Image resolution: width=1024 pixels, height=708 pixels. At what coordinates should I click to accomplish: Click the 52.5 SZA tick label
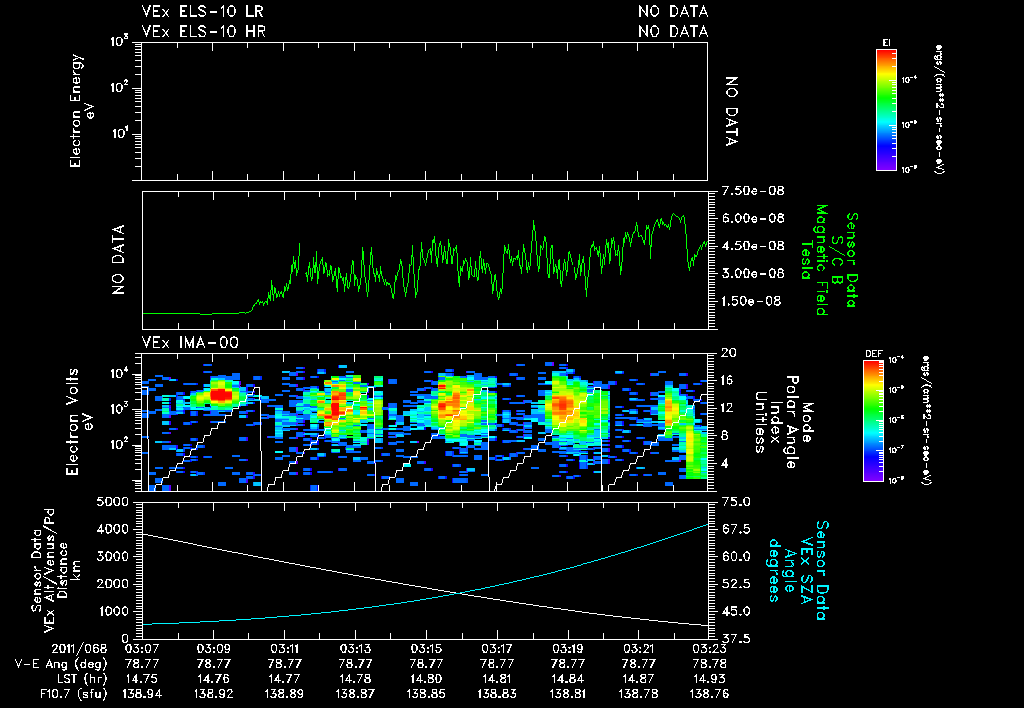click(736, 585)
